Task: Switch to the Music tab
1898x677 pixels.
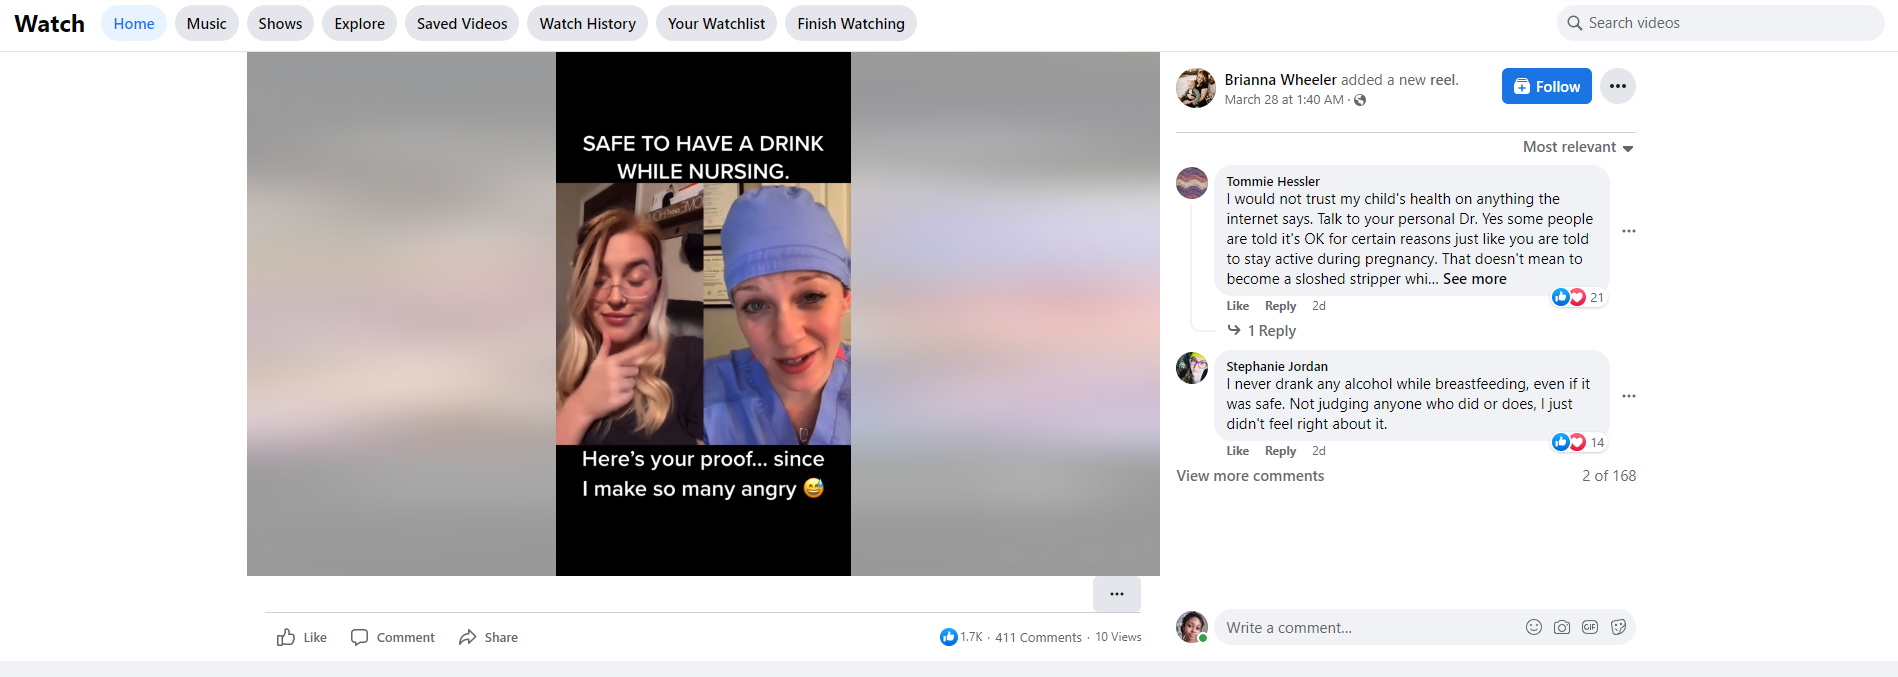Action: 207,23
